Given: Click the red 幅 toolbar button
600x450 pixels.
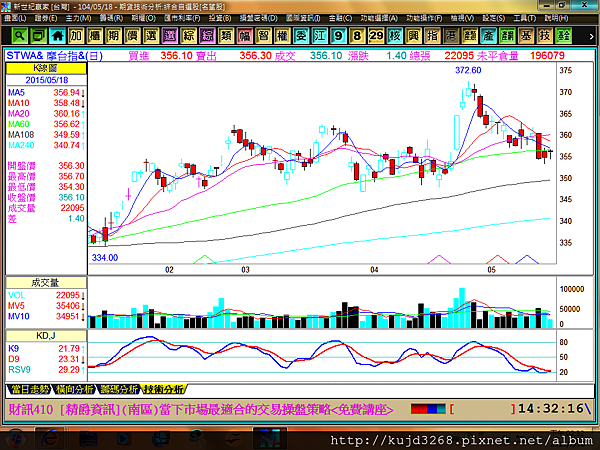Looking at the screenshot, I should point(245,36).
